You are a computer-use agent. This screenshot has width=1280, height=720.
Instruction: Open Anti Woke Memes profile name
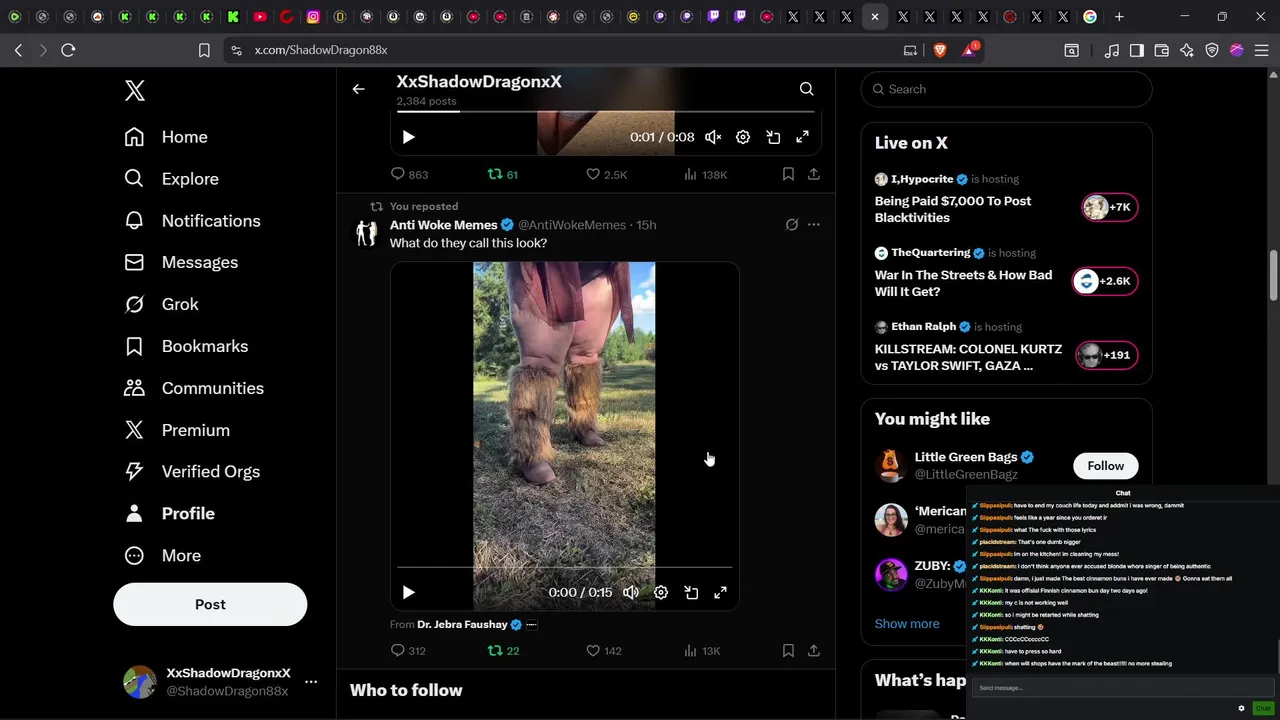tap(443, 225)
